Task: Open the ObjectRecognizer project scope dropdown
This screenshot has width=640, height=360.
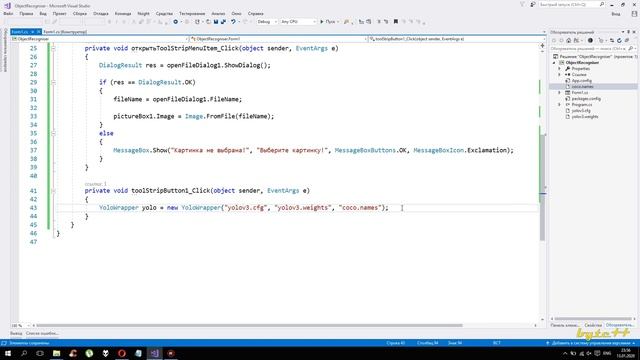Action: (x=100, y=39)
